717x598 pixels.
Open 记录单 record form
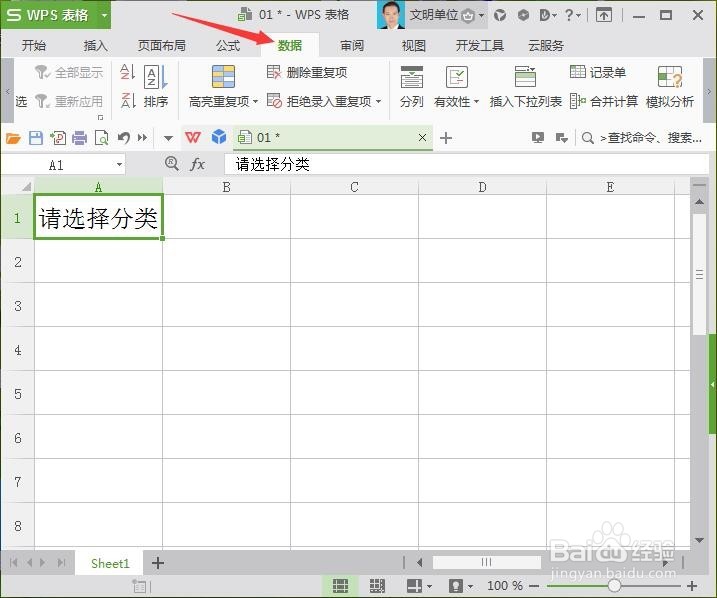point(598,72)
